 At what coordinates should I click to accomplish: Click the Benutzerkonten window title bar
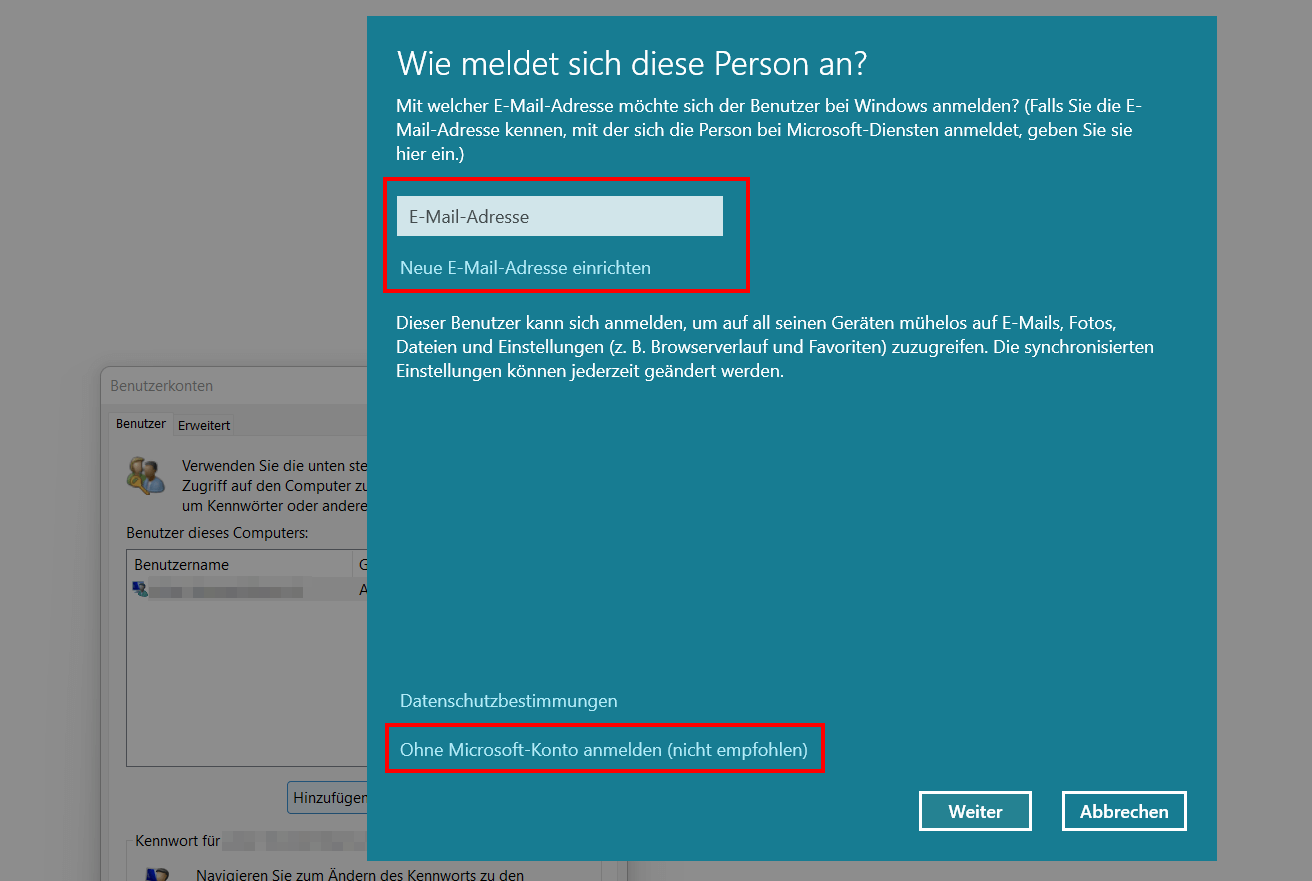pyautogui.click(x=235, y=386)
